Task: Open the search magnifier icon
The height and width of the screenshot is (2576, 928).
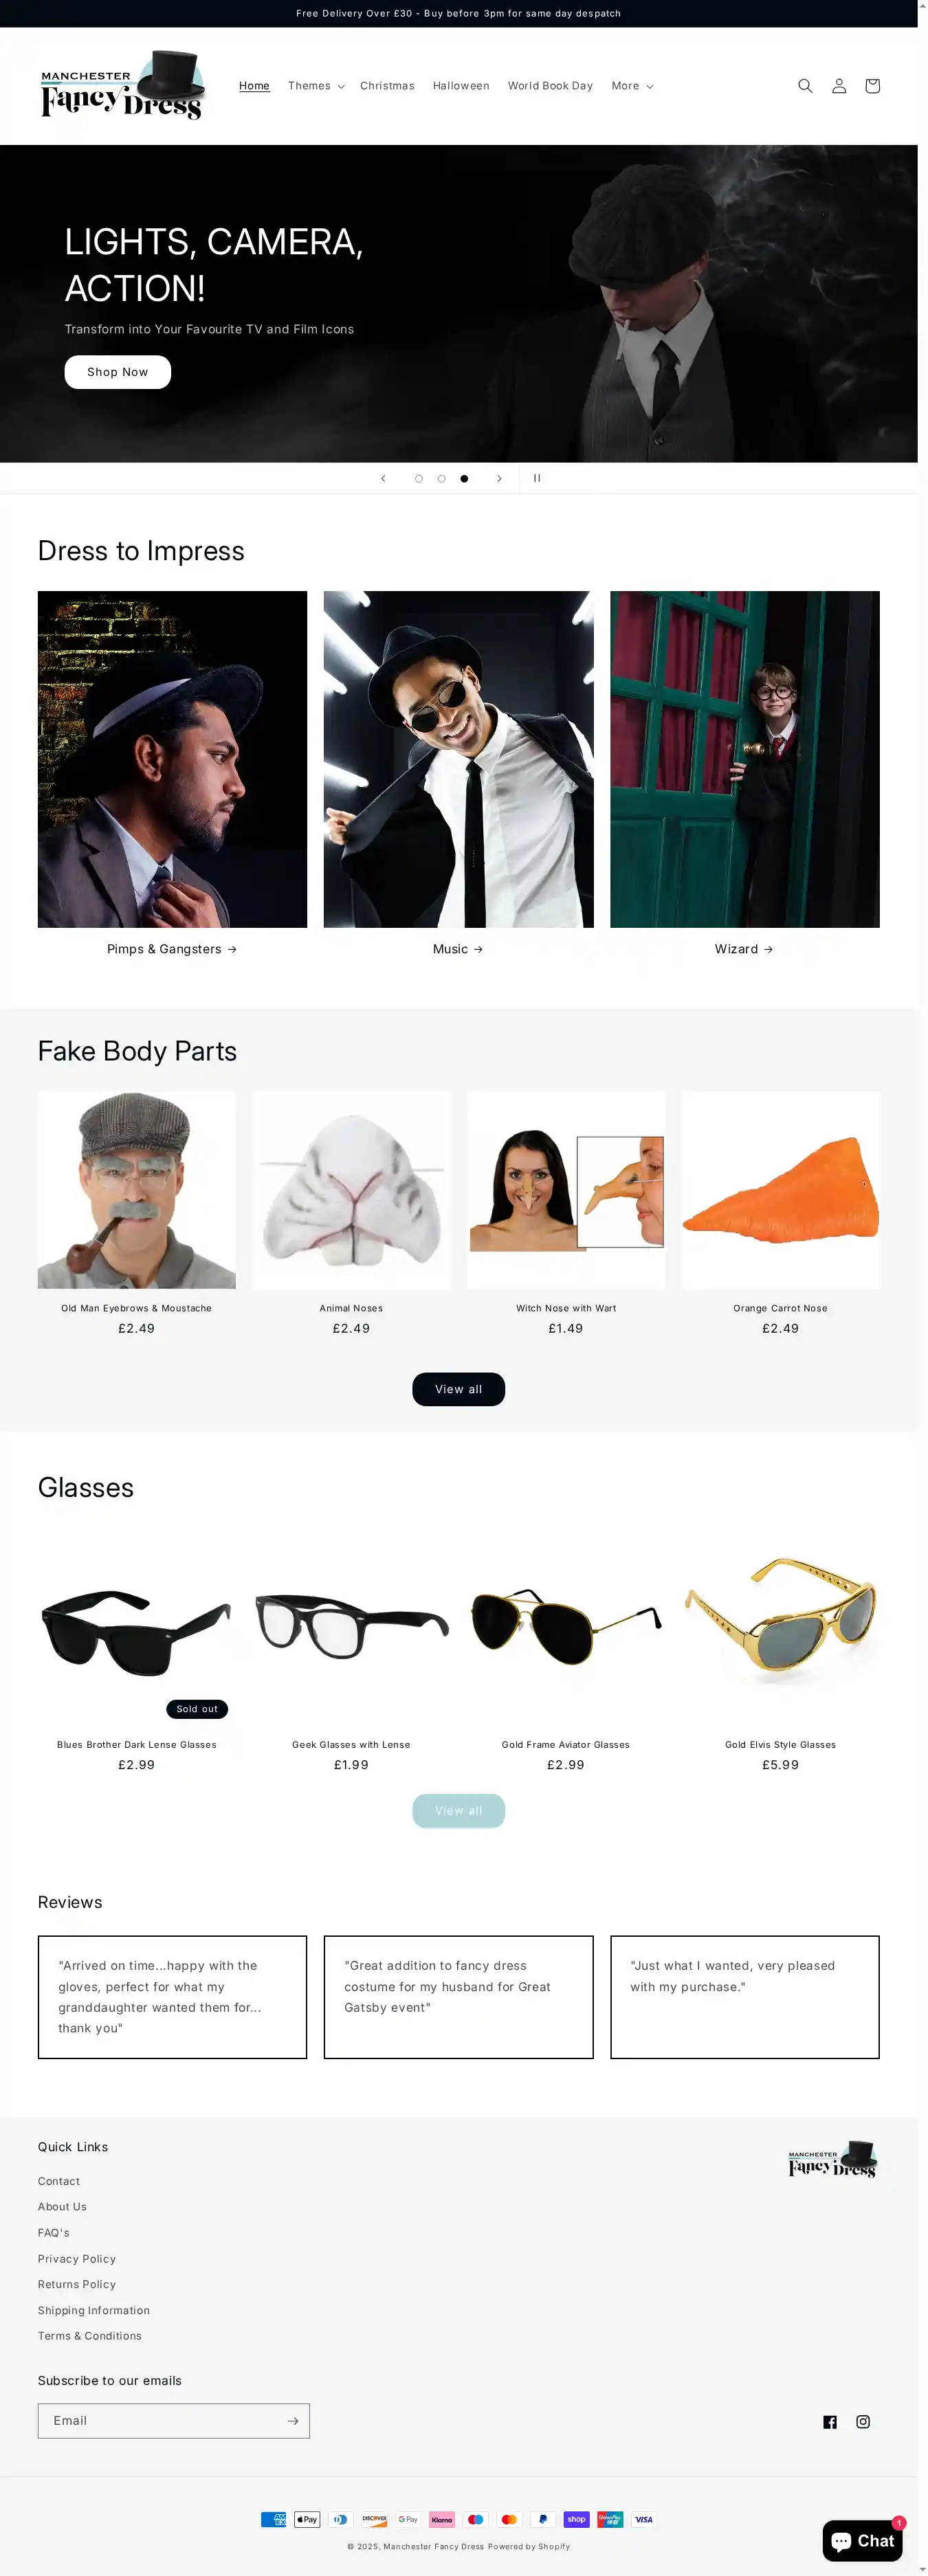Action: tap(805, 86)
